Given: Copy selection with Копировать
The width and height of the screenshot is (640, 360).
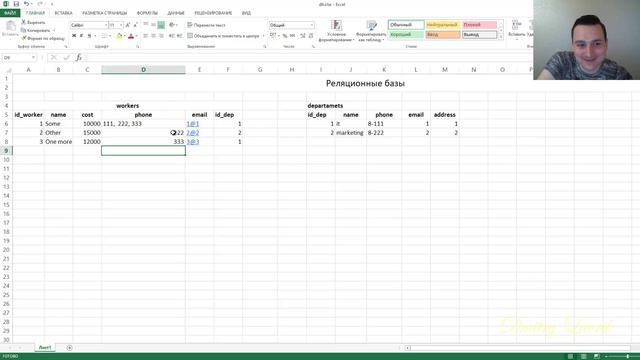Looking at the screenshot, I should (36, 30).
